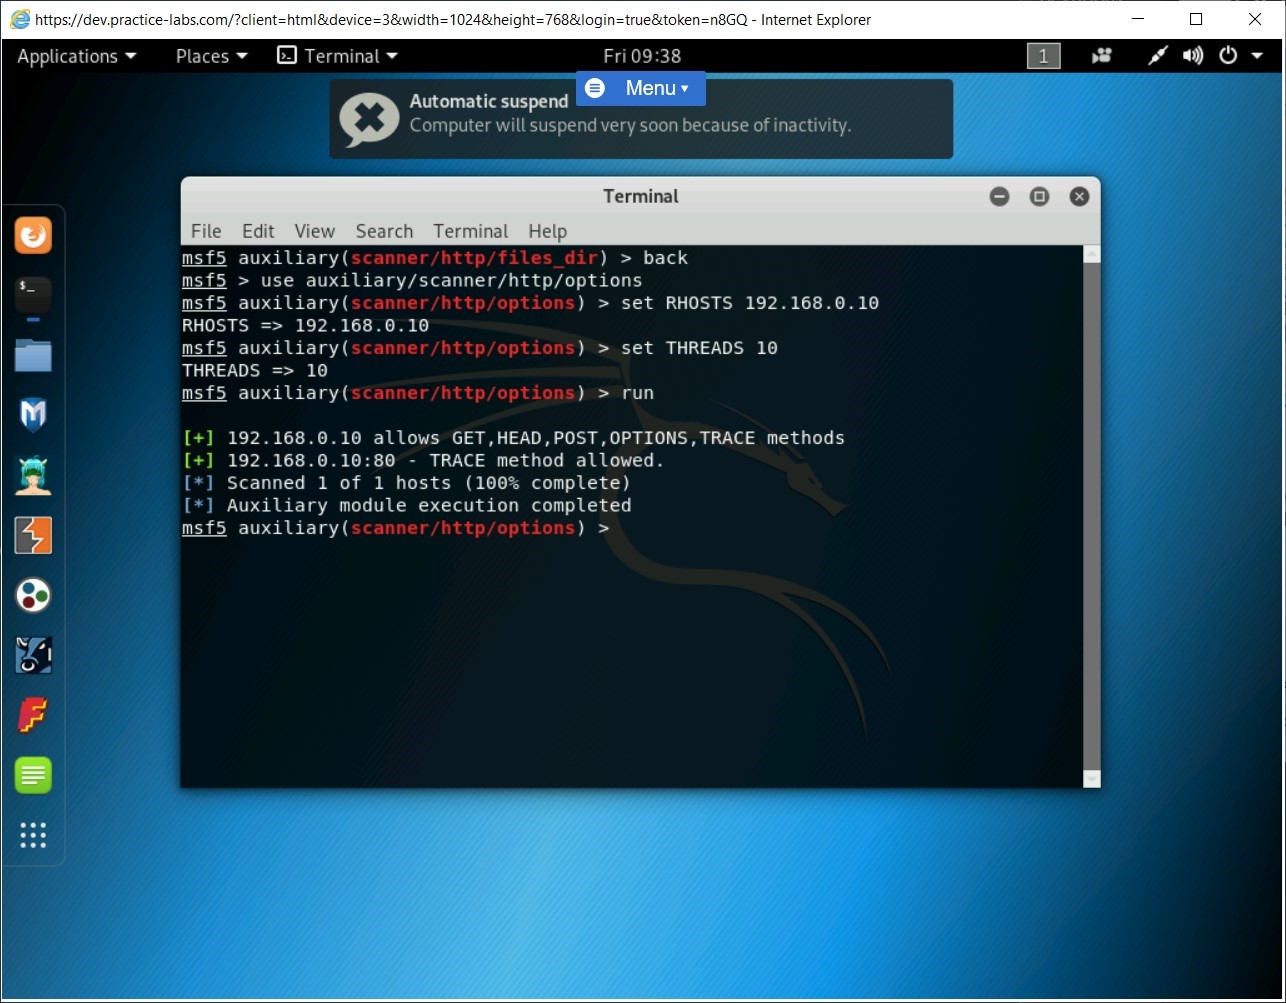Open a new Terminal via dock icon
This screenshot has width=1286, height=1003.
coord(33,295)
